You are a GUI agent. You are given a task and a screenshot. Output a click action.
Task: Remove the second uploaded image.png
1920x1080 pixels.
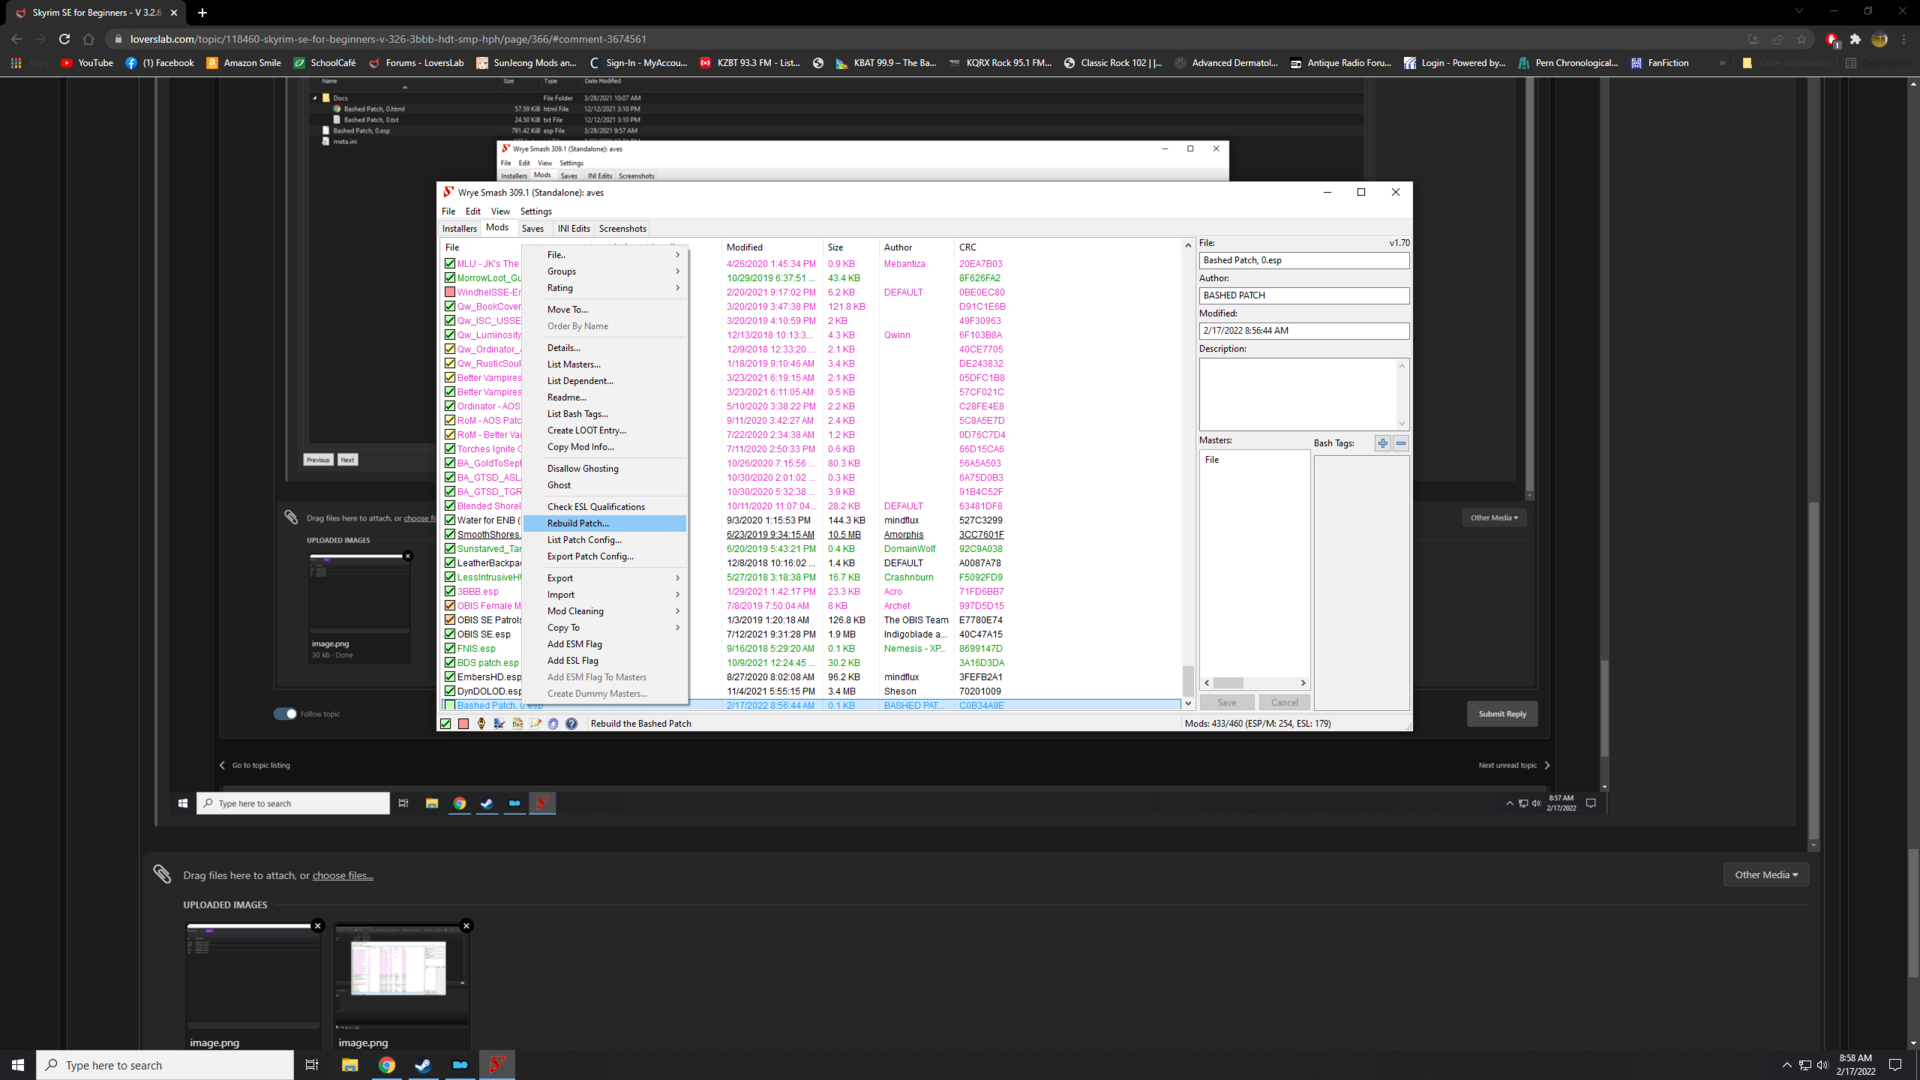point(466,926)
